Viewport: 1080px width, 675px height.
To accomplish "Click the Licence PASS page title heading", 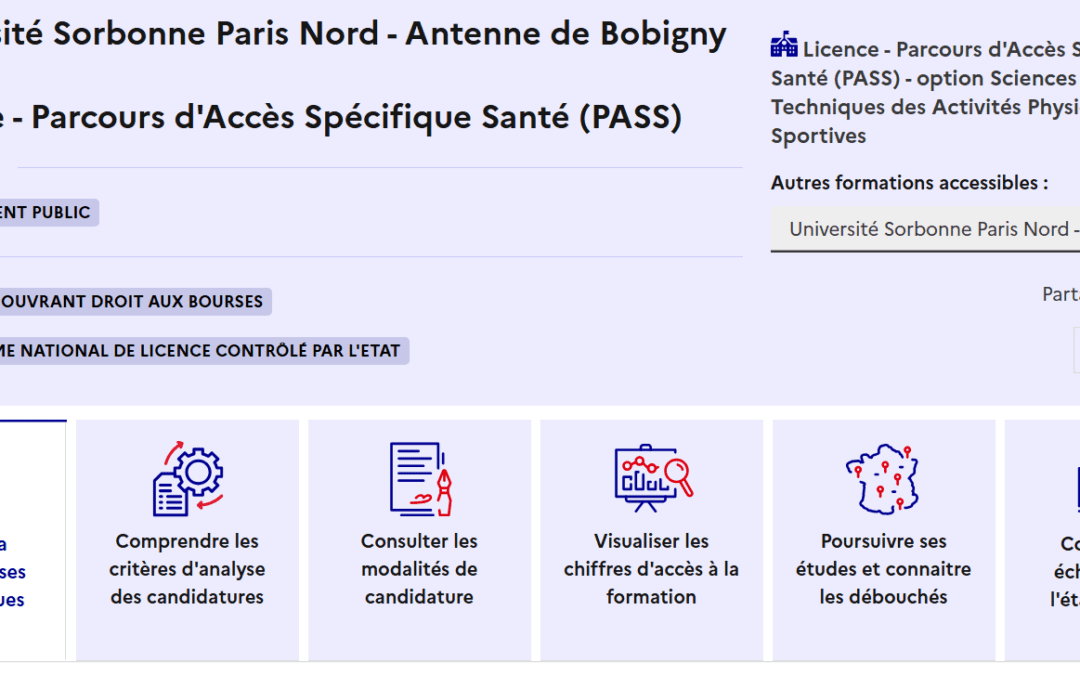I will 340,116.
